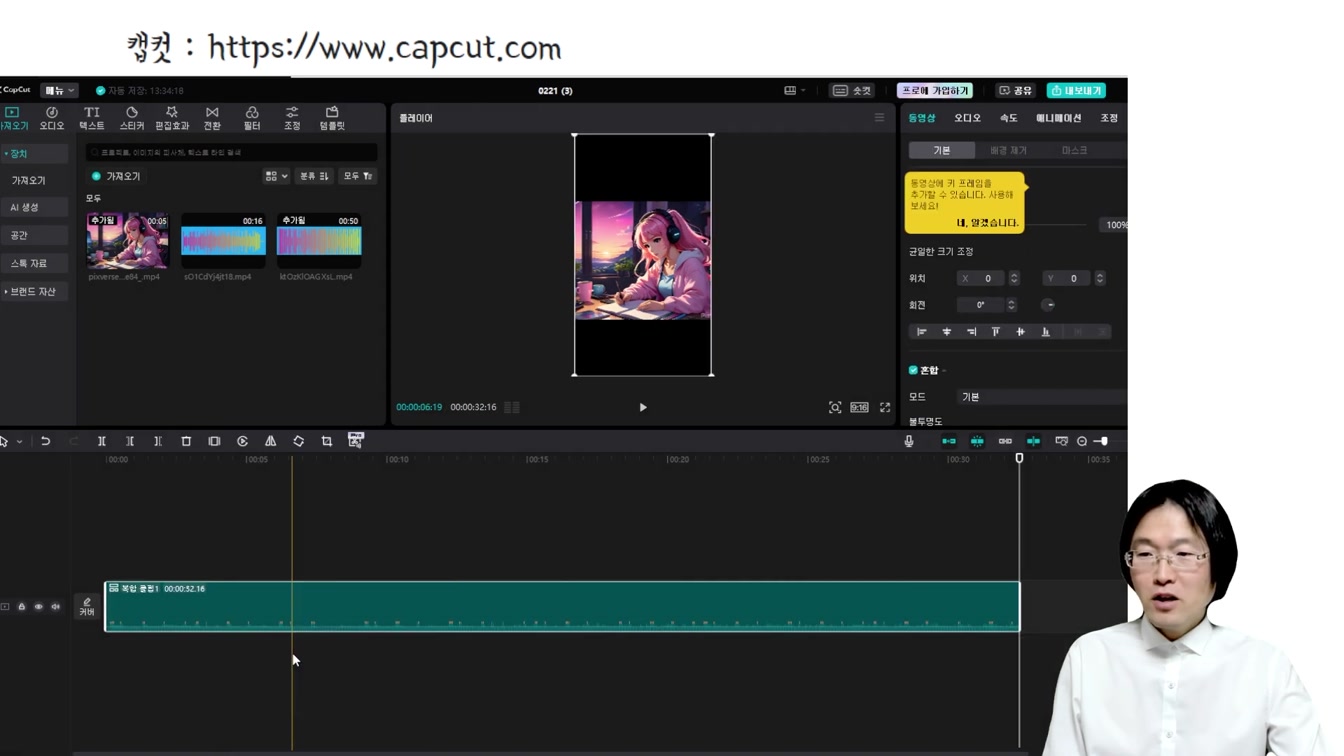
Task: Click the timeline zoom slider handle
Action: [1103, 441]
